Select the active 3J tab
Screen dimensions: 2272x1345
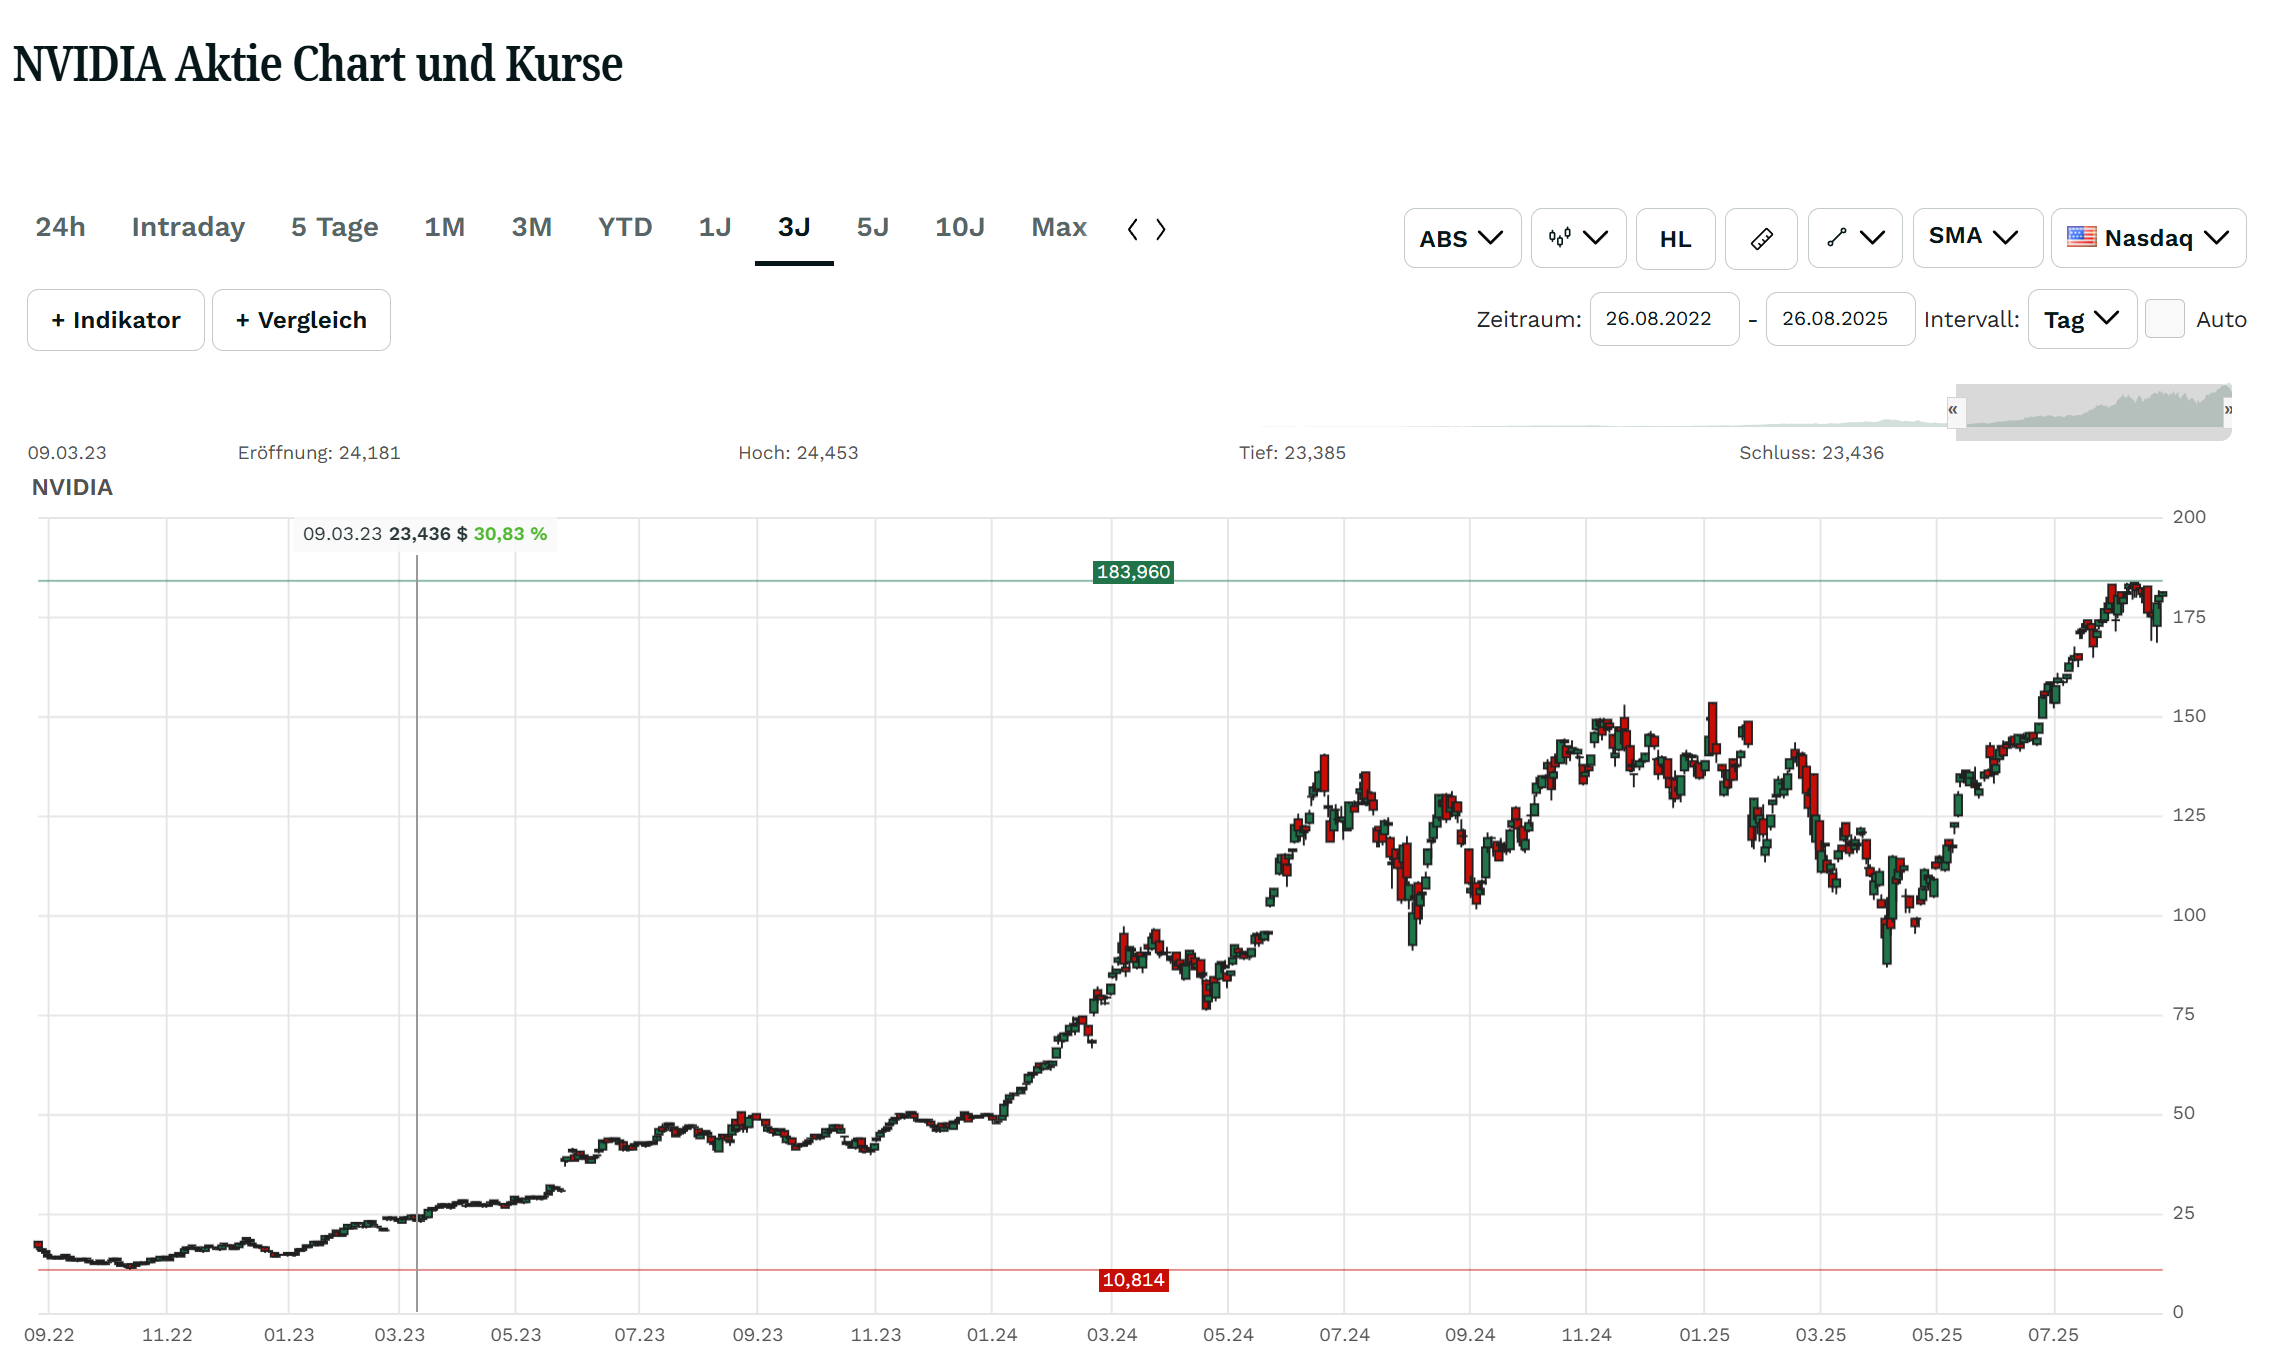coord(794,228)
